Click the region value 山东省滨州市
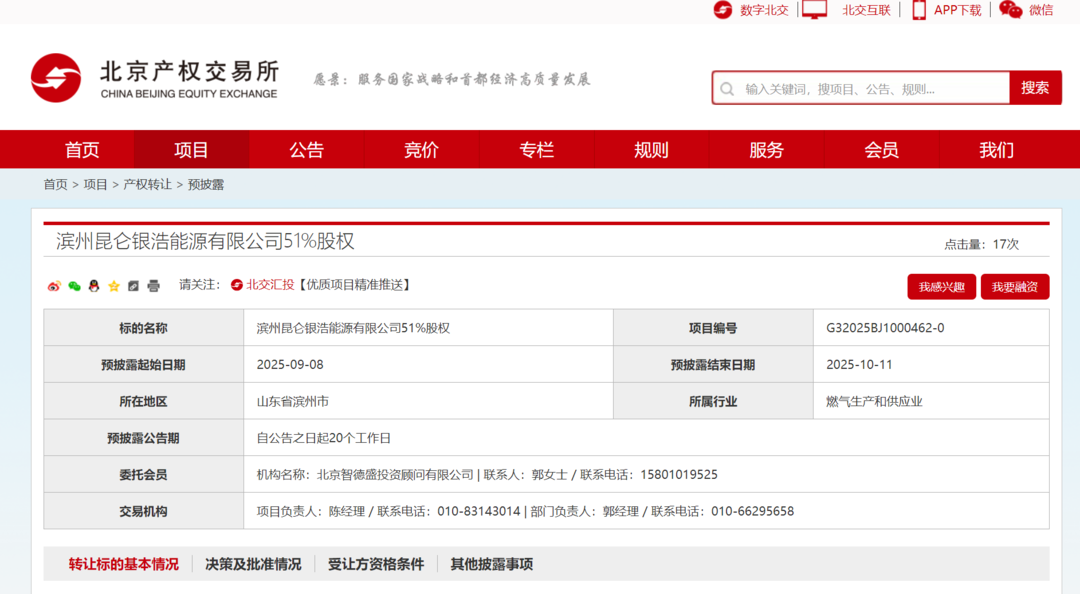Image resolution: width=1080 pixels, height=594 pixels. pyautogui.click(x=293, y=401)
